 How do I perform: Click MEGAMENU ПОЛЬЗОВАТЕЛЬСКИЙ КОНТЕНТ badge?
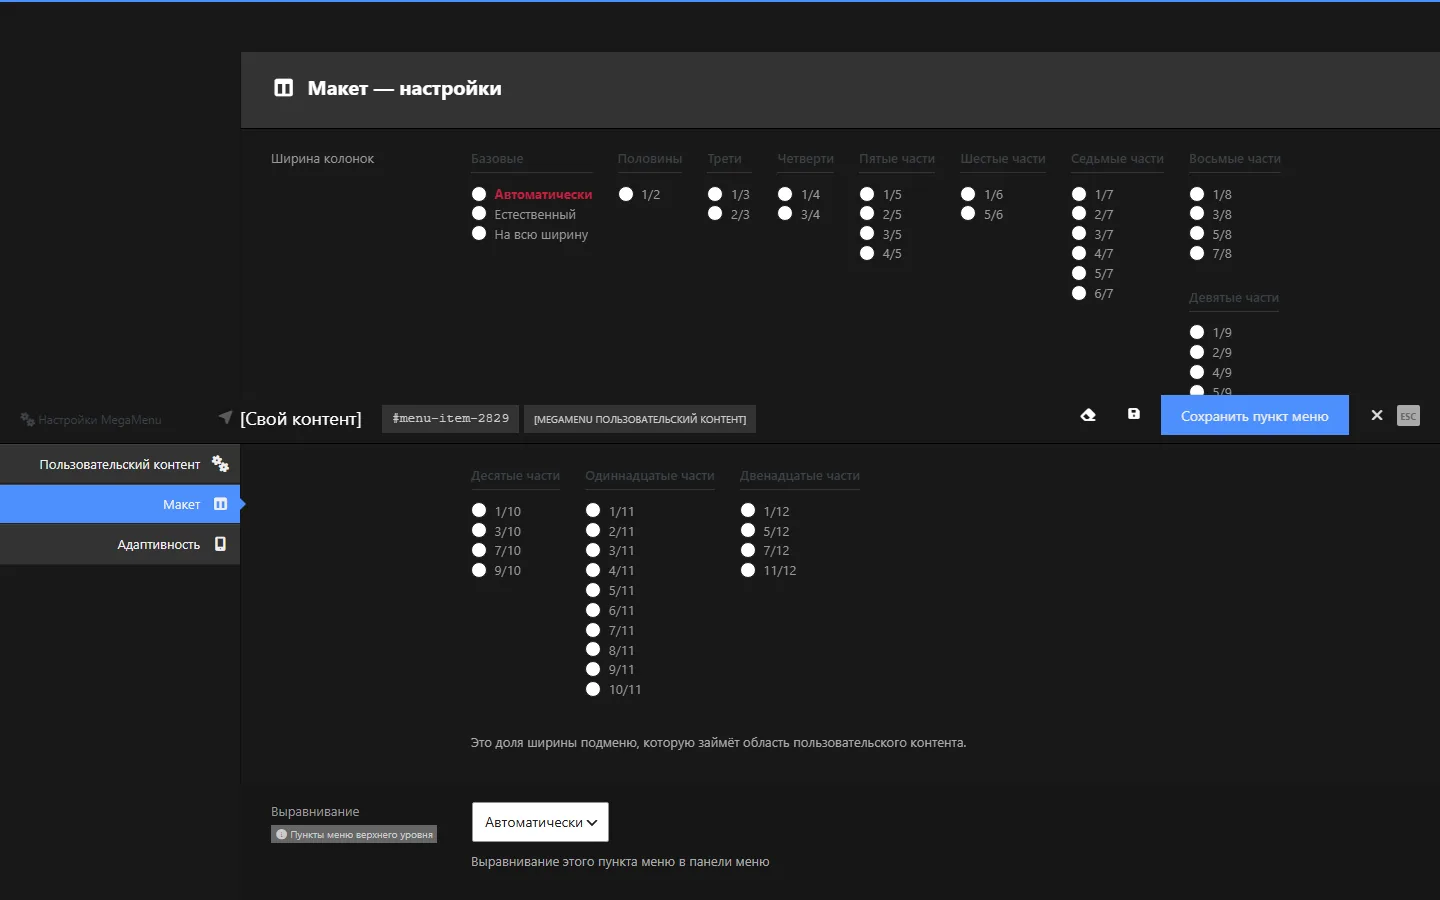point(640,419)
